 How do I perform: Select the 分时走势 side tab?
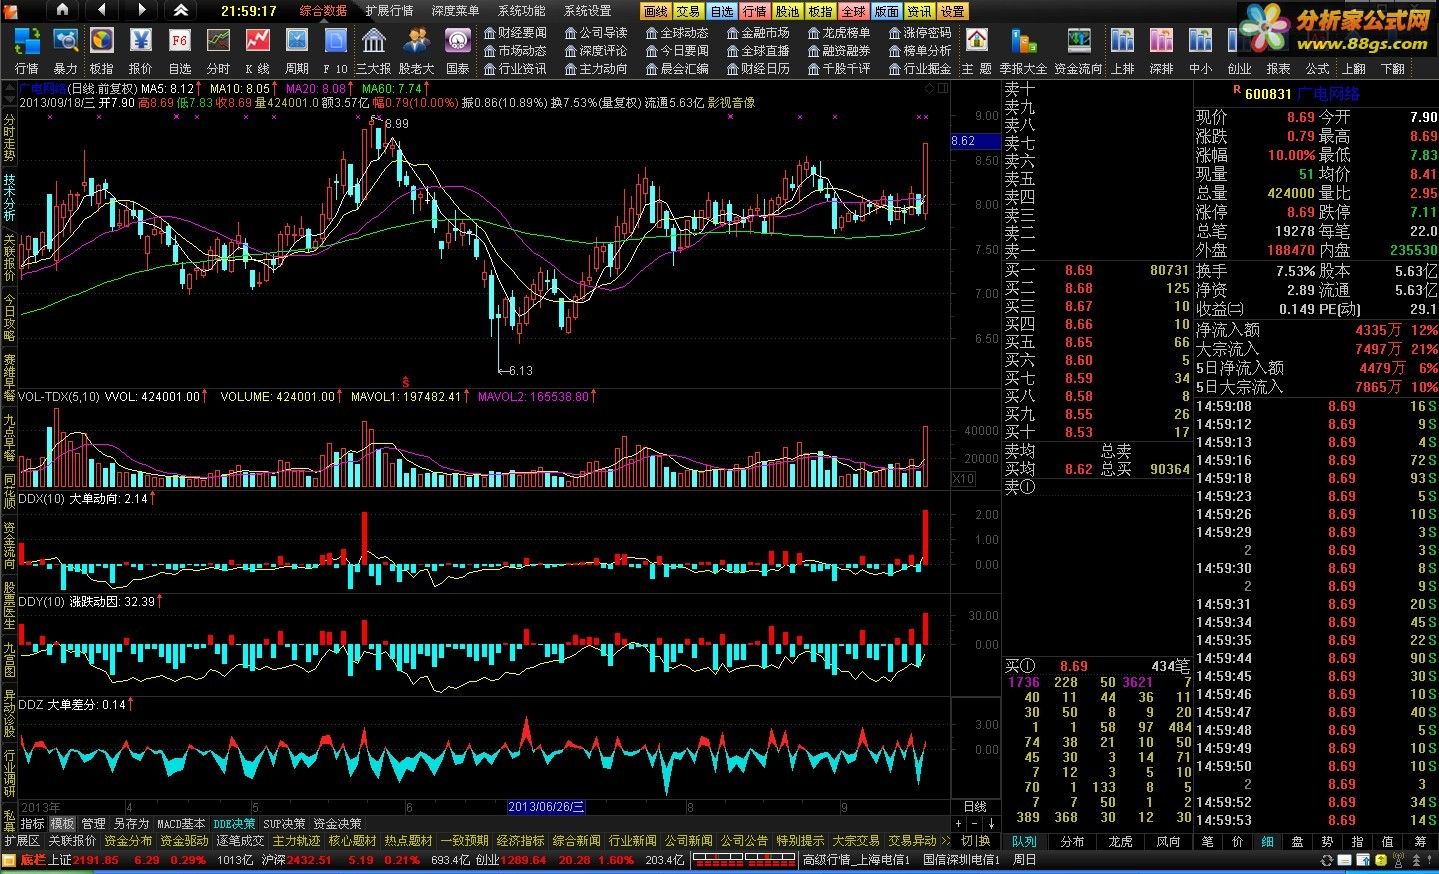pyautogui.click(x=9, y=138)
